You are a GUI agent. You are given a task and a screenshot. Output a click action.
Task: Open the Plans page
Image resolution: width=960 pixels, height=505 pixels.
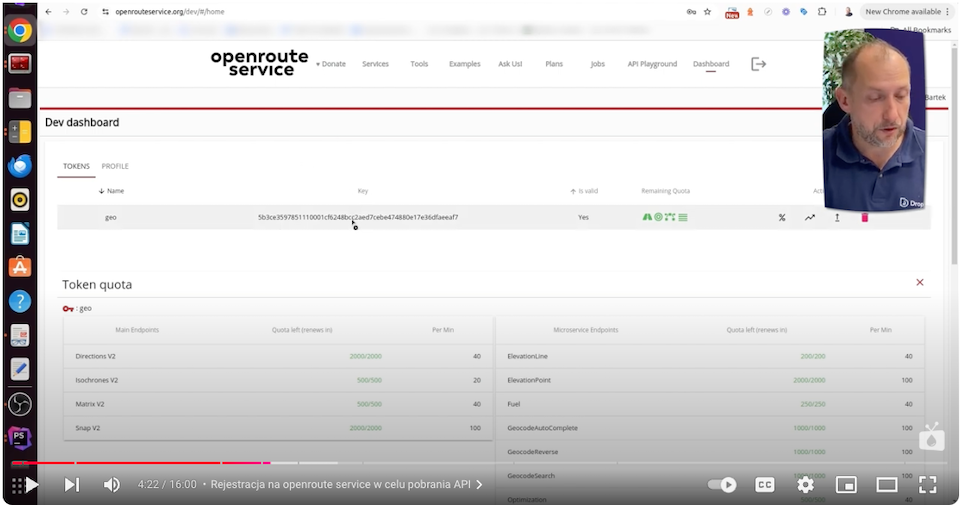pos(554,64)
